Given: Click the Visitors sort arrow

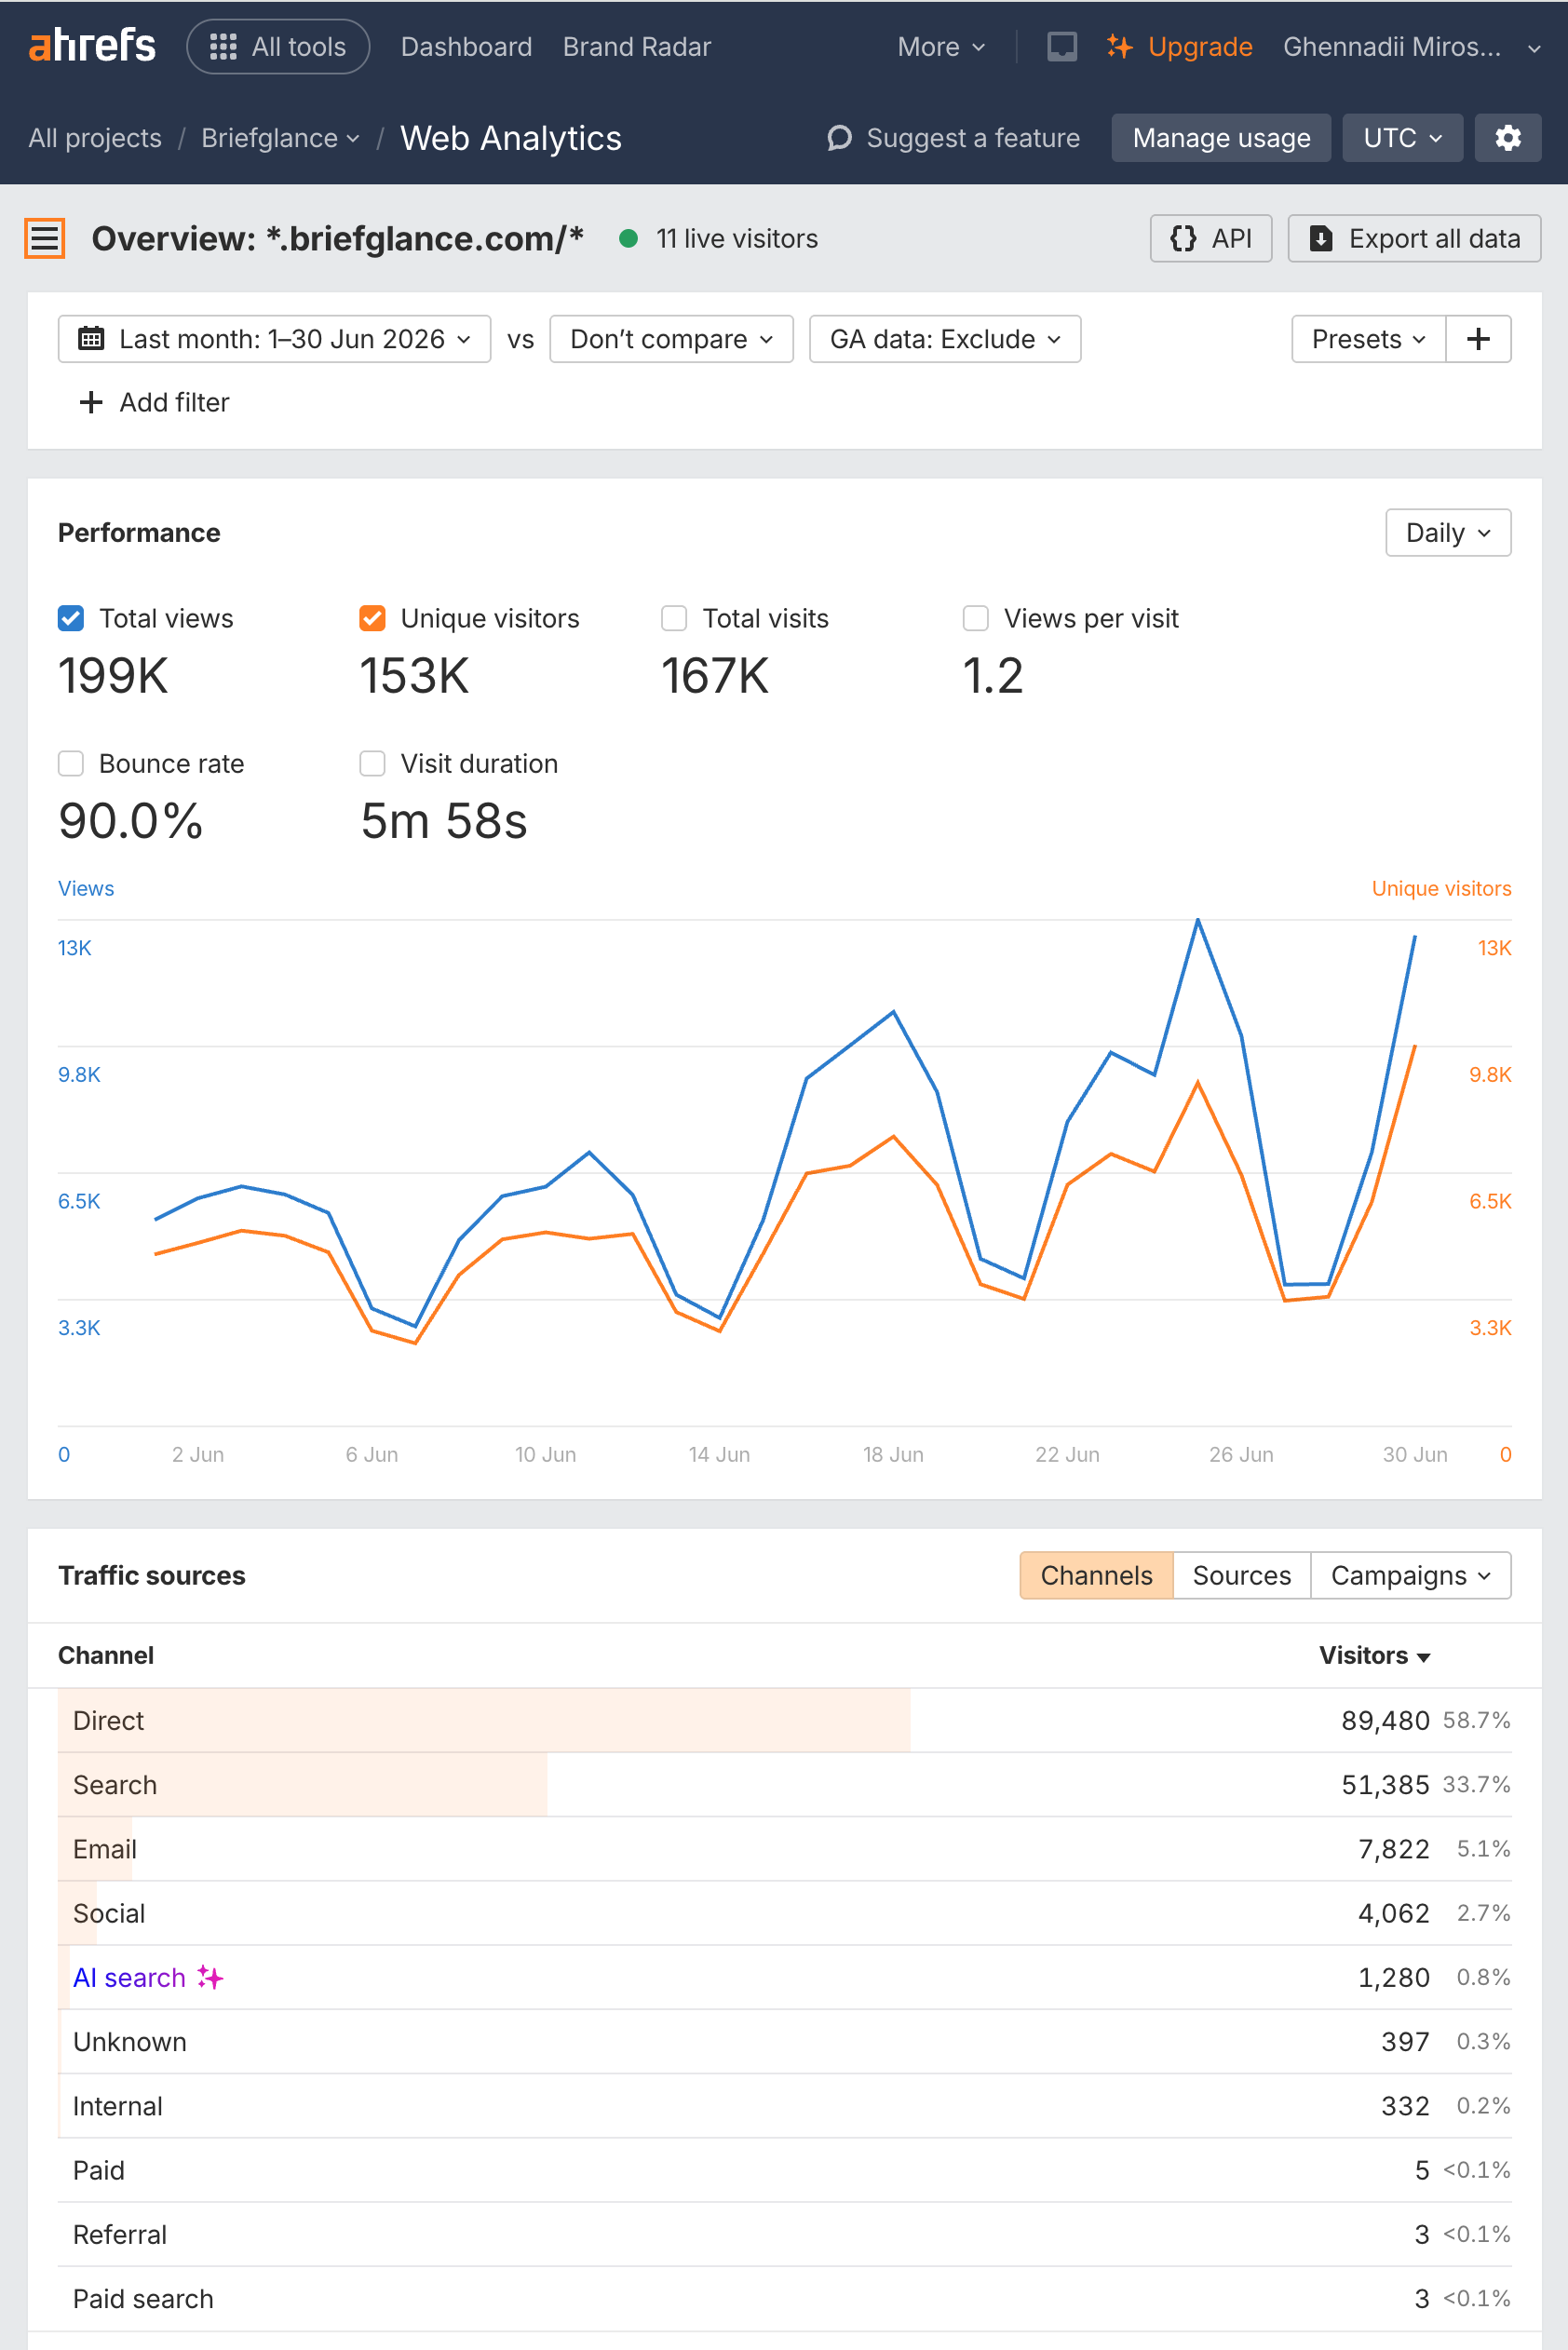Looking at the screenshot, I should (x=1423, y=1657).
